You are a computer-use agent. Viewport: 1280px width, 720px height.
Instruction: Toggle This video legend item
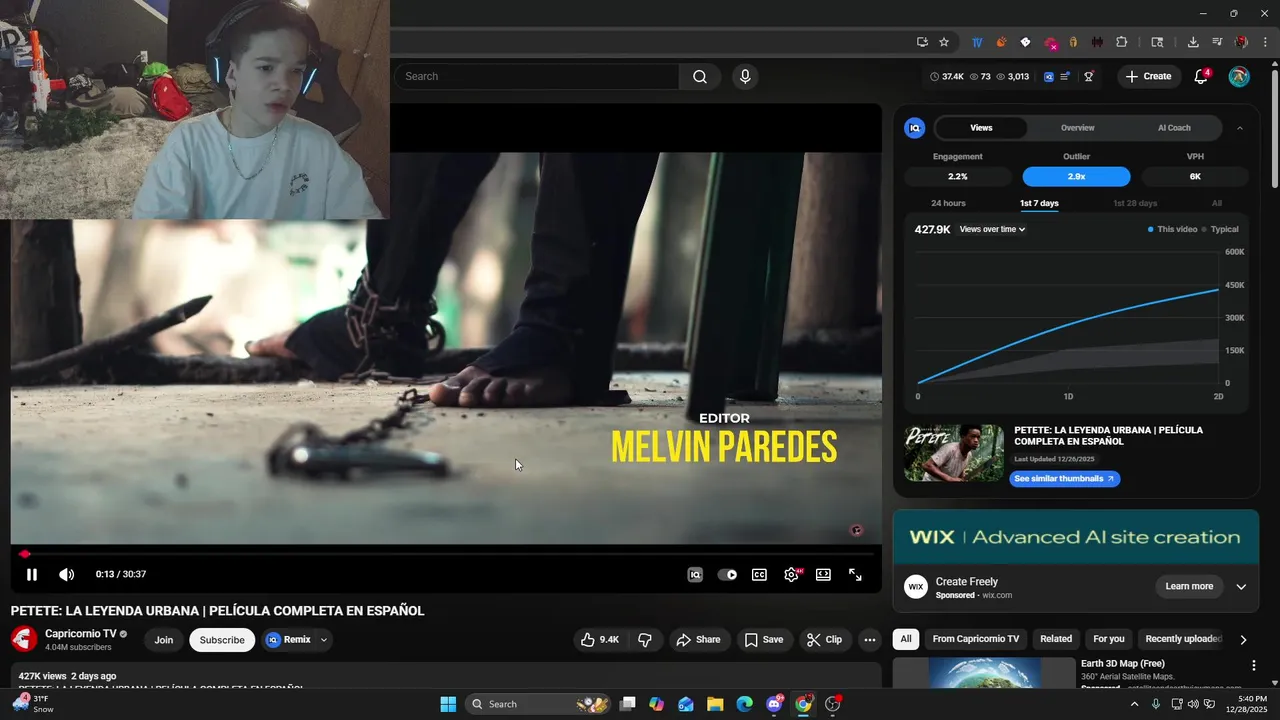[x=1172, y=229]
